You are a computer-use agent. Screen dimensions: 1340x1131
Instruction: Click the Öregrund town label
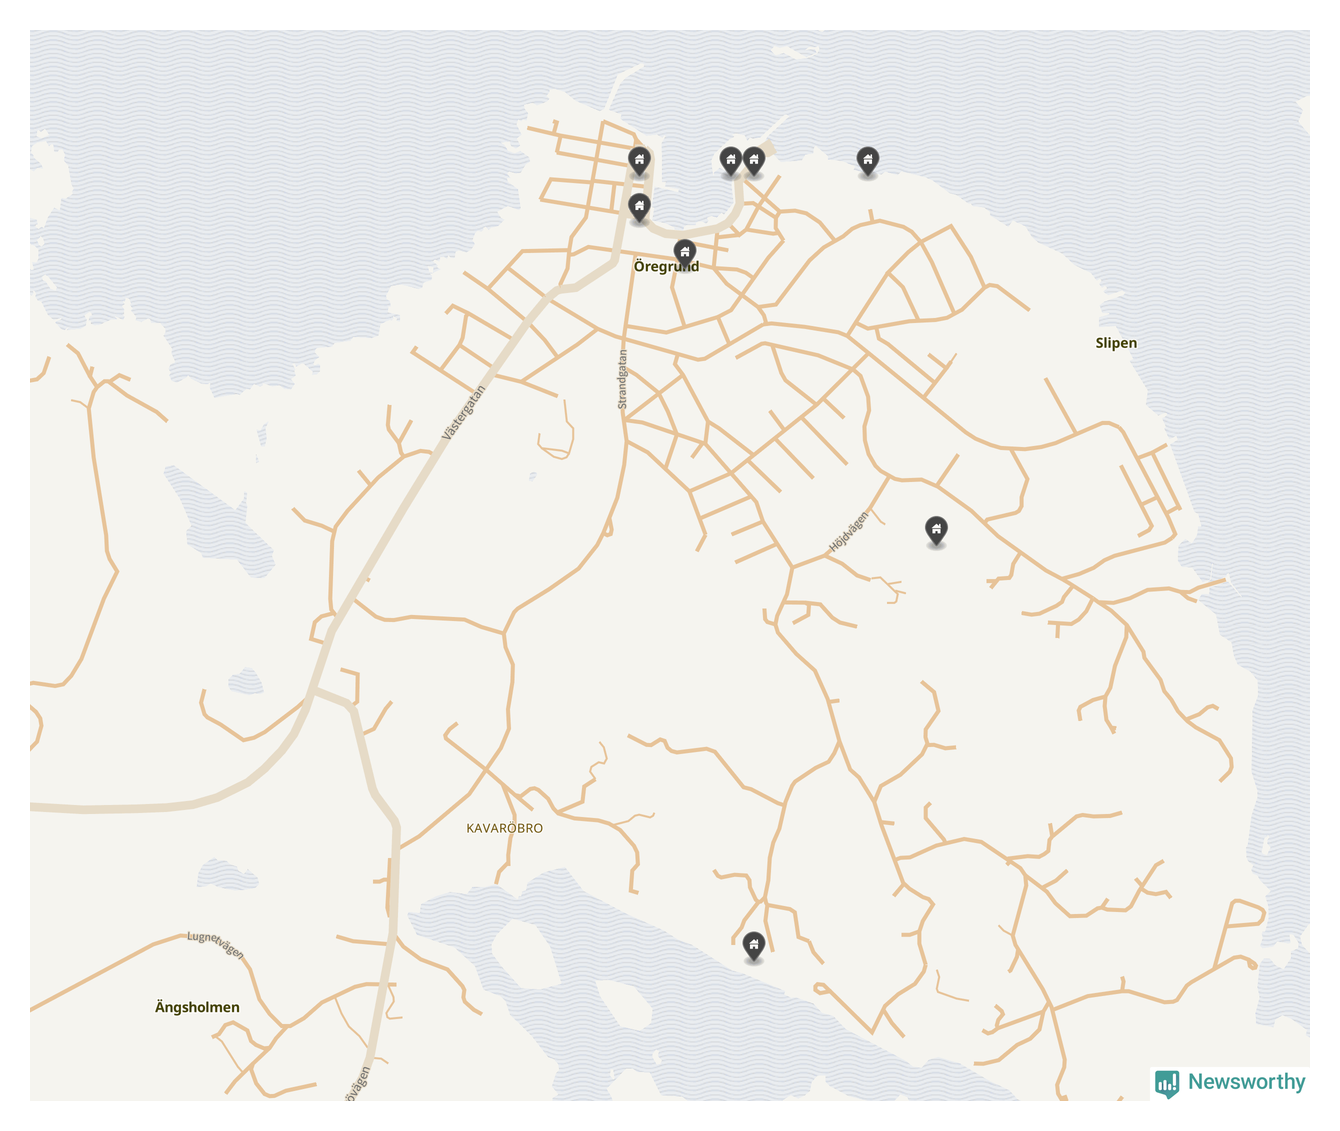tap(666, 267)
